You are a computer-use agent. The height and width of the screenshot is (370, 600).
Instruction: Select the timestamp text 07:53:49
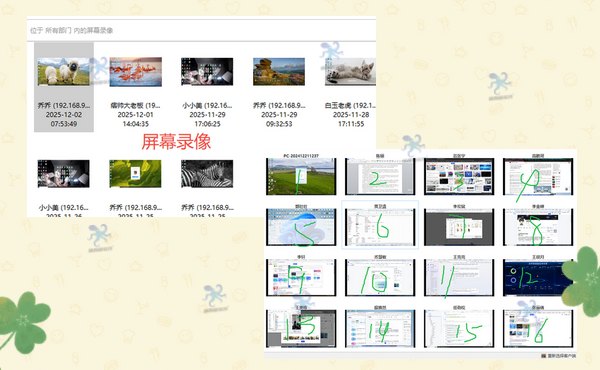click(64, 124)
